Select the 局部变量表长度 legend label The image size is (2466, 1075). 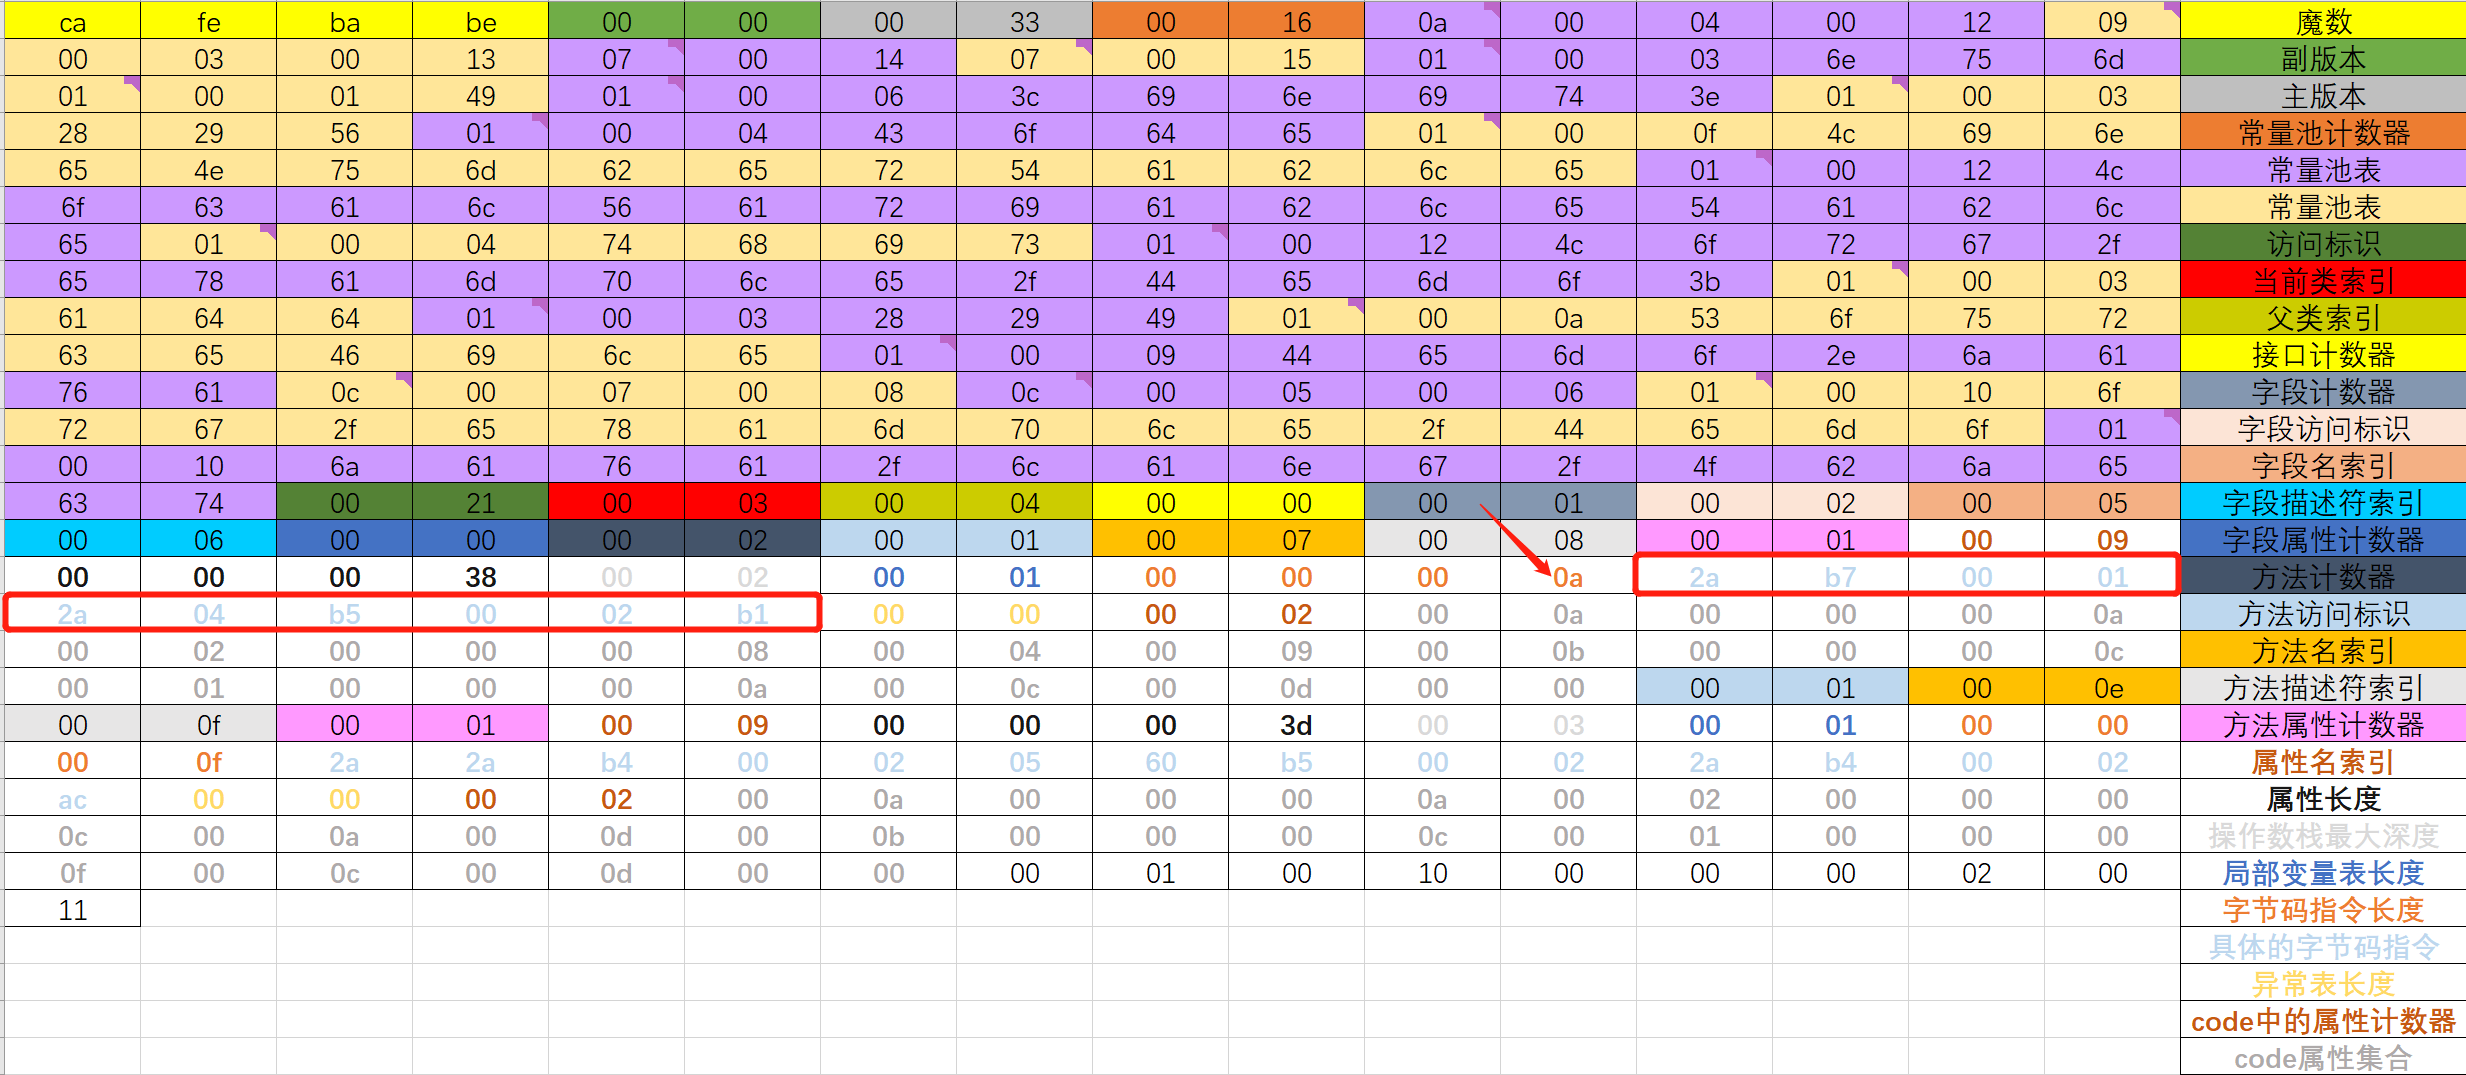pos(2322,873)
